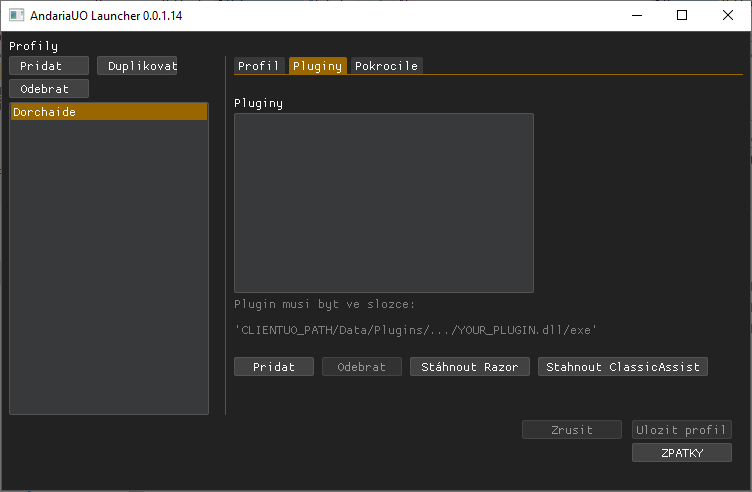
Task: Remove profile with Odebrat under Profily
Action: pyautogui.click(x=49, y=89)
